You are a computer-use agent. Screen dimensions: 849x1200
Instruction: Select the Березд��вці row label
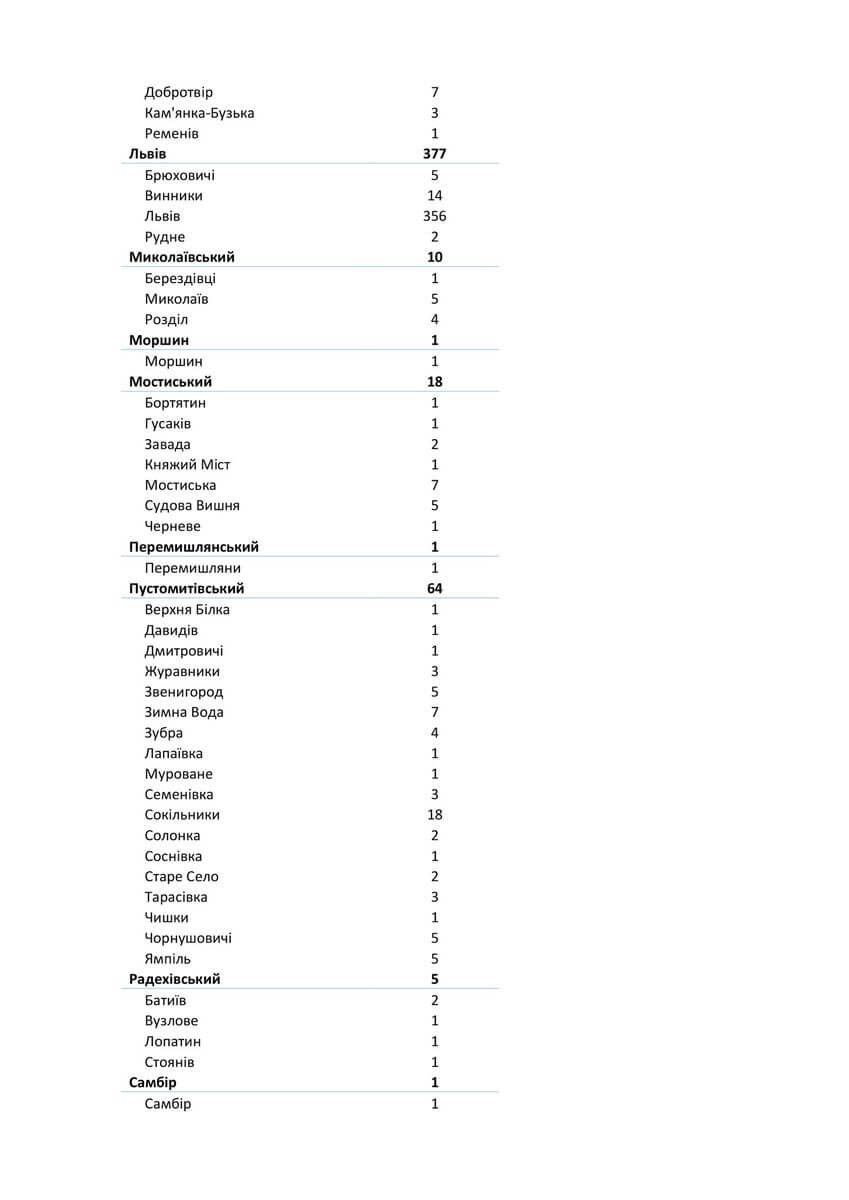click(180, 279)
